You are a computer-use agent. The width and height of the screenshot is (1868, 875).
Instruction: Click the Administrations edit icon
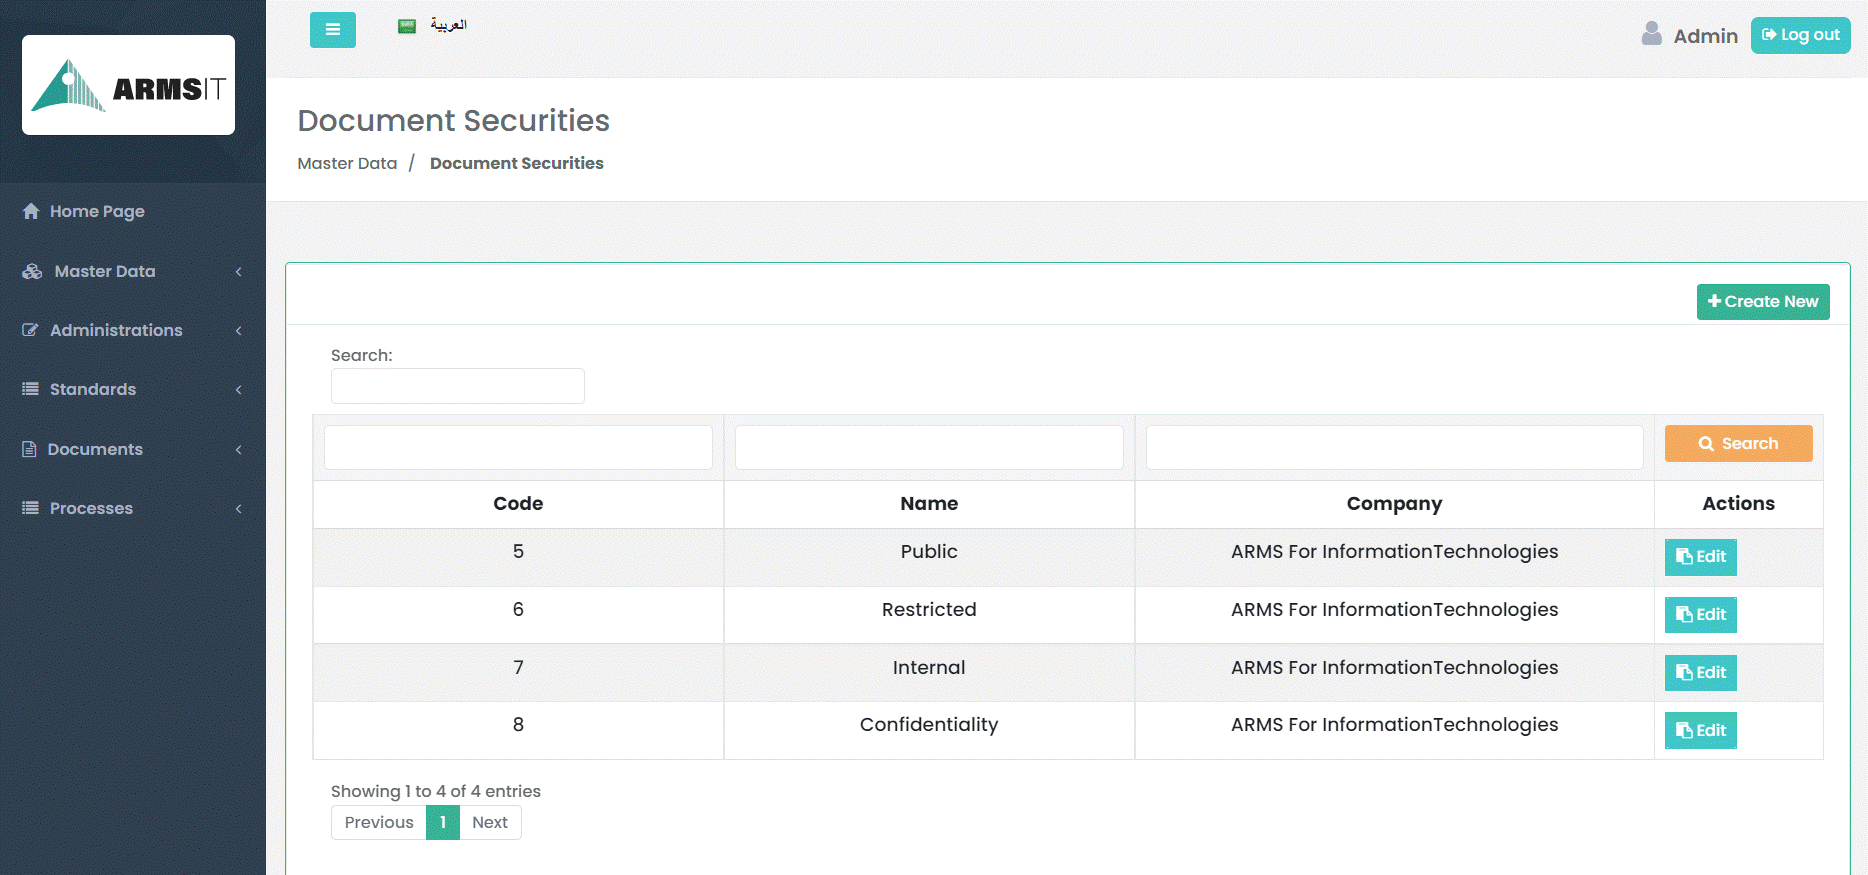[31, 330]
